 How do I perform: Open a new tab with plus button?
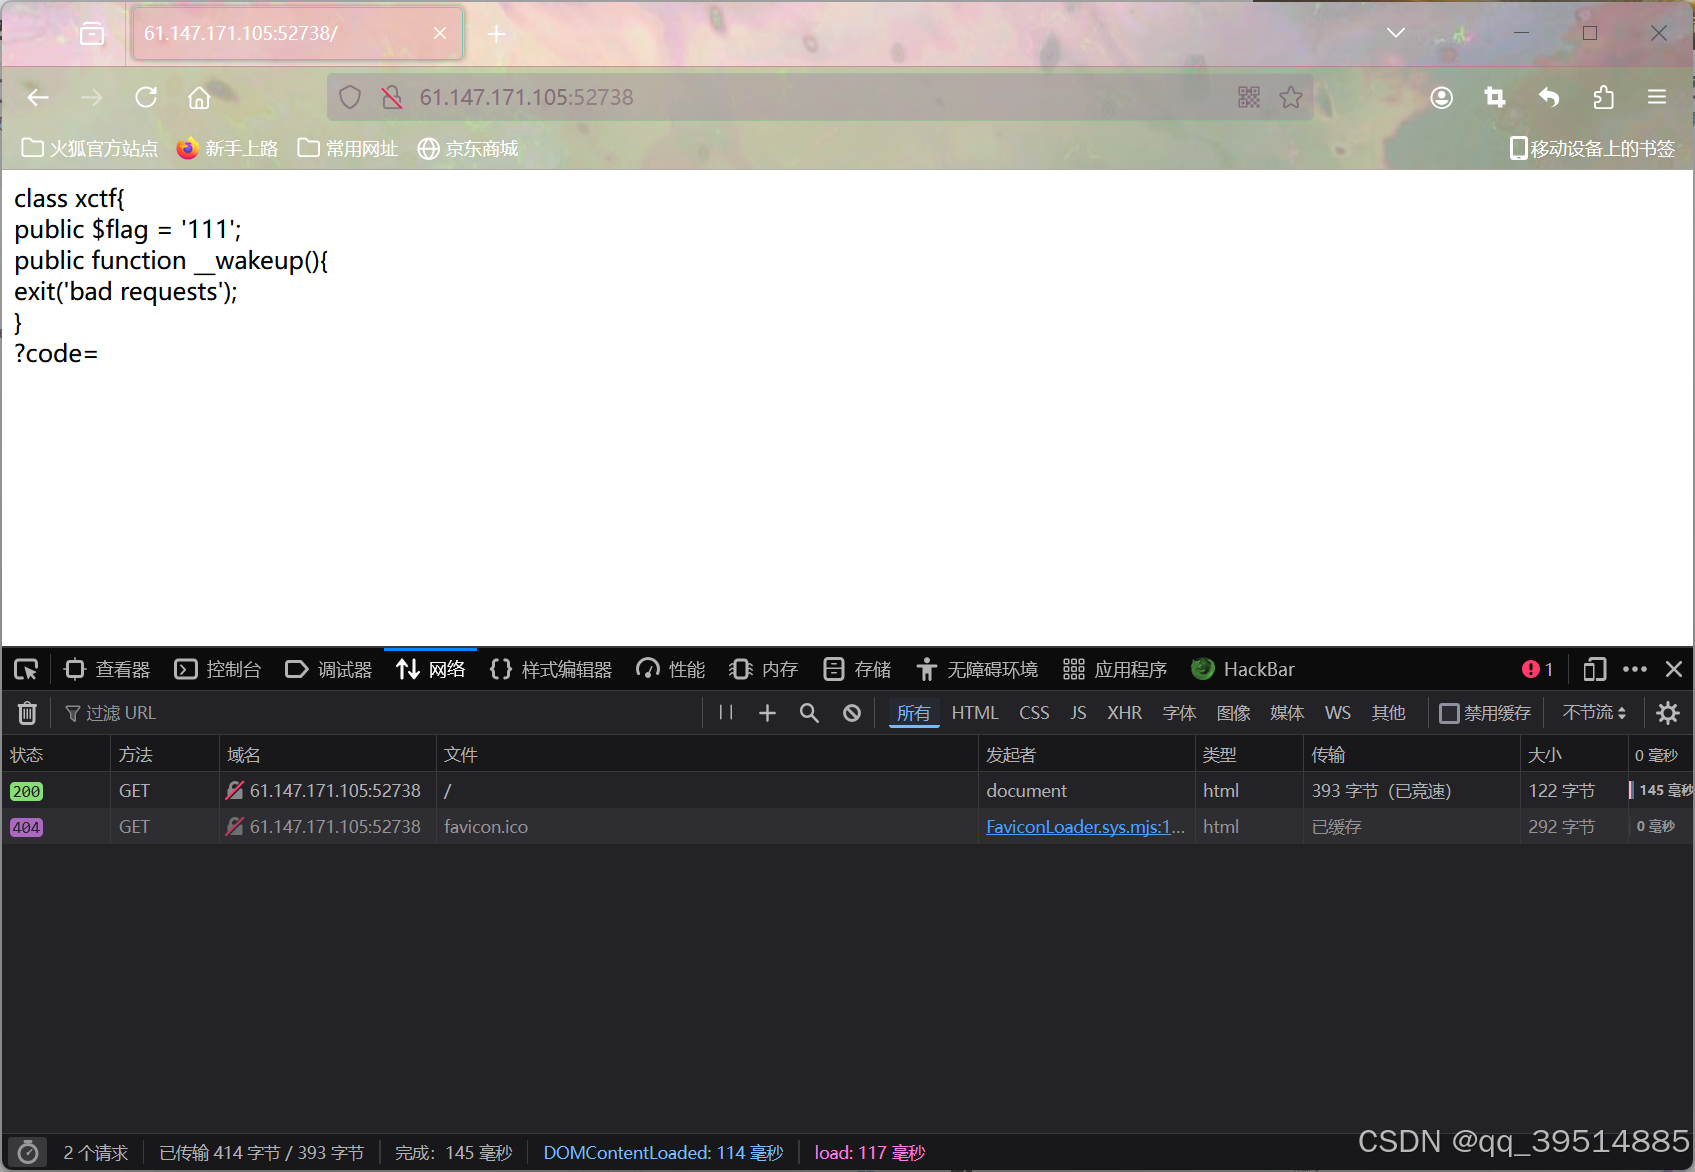[x=496, y=34]
